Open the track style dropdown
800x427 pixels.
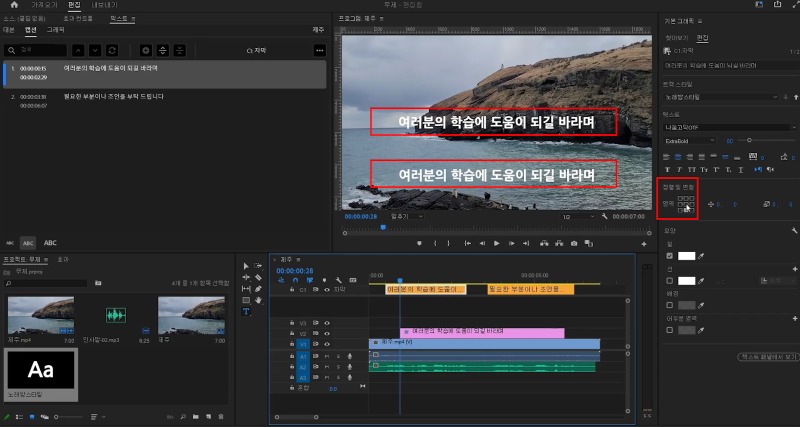[721, 96]
